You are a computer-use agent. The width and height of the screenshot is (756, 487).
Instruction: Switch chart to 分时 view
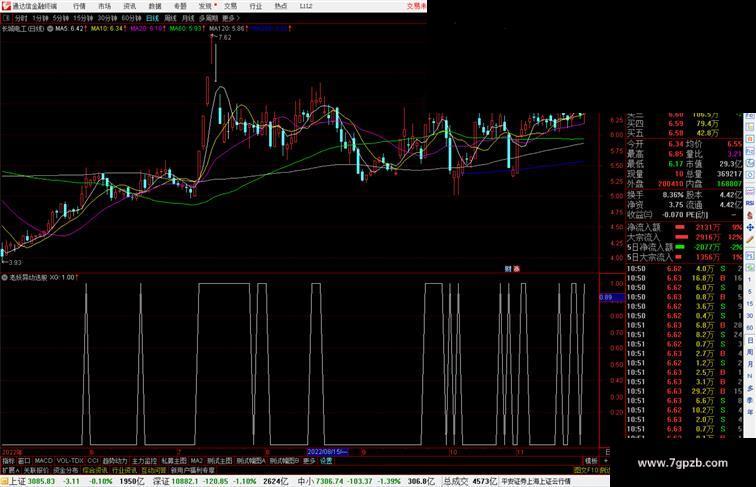(x=21, y=18)
